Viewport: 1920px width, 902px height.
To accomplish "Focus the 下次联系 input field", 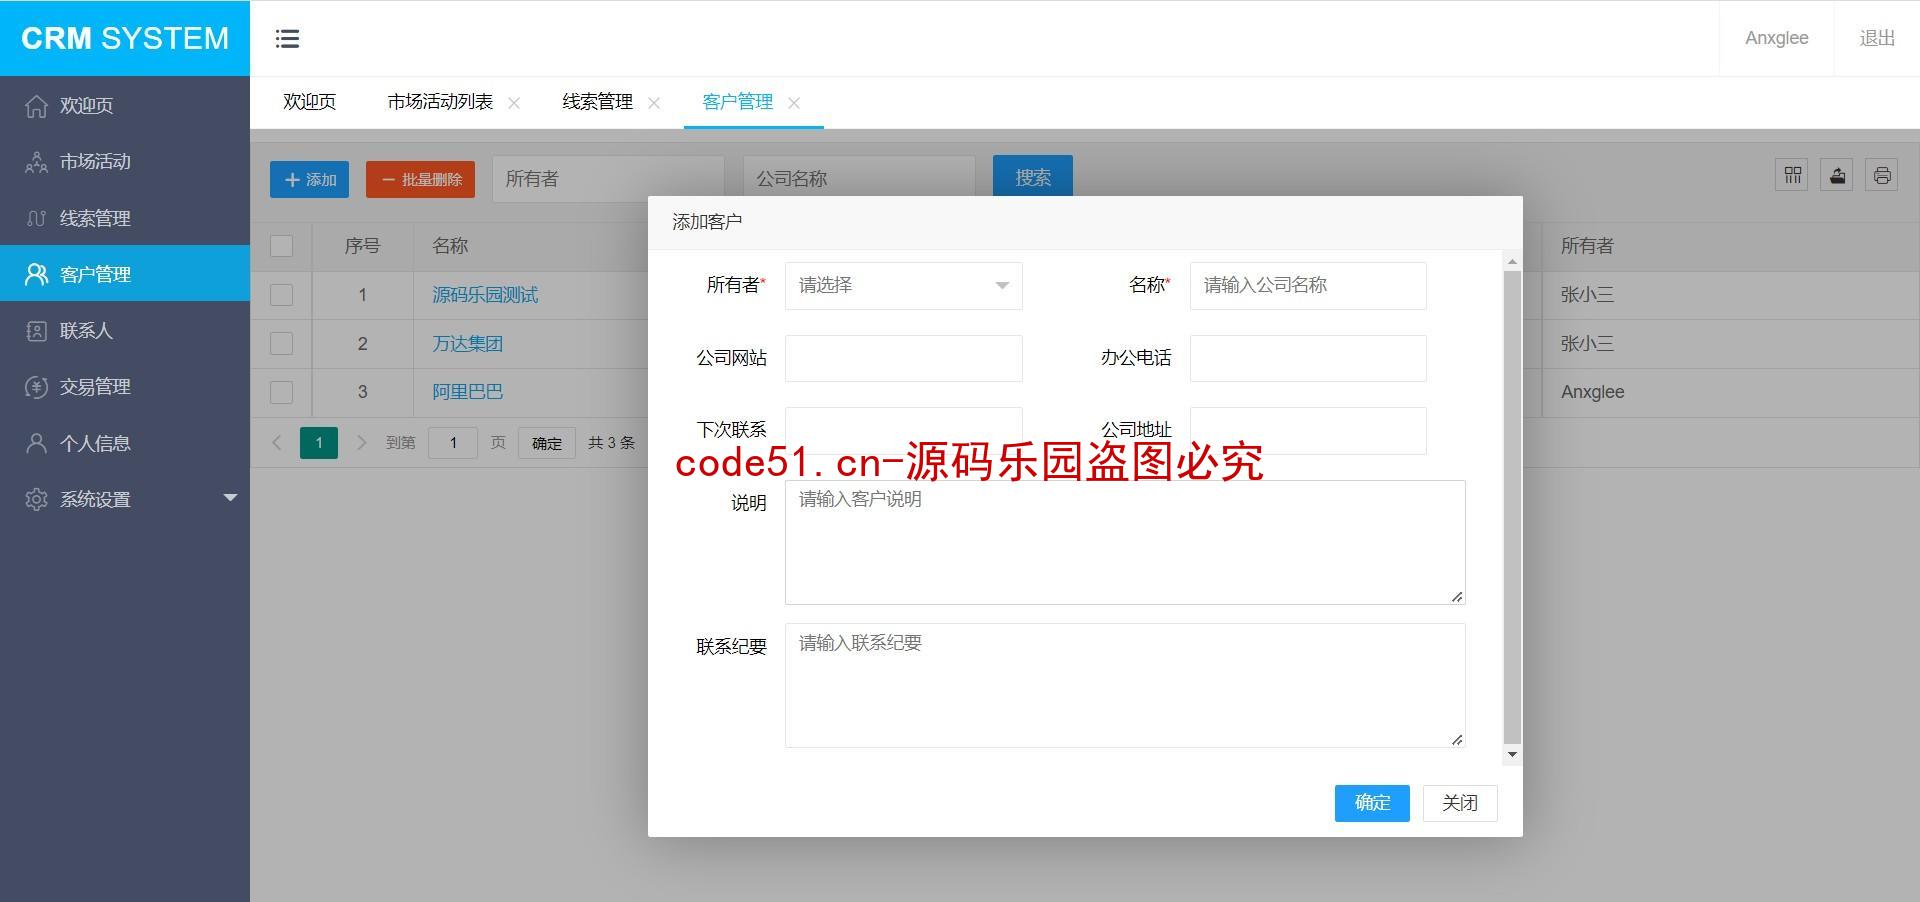I will (903, 430).
